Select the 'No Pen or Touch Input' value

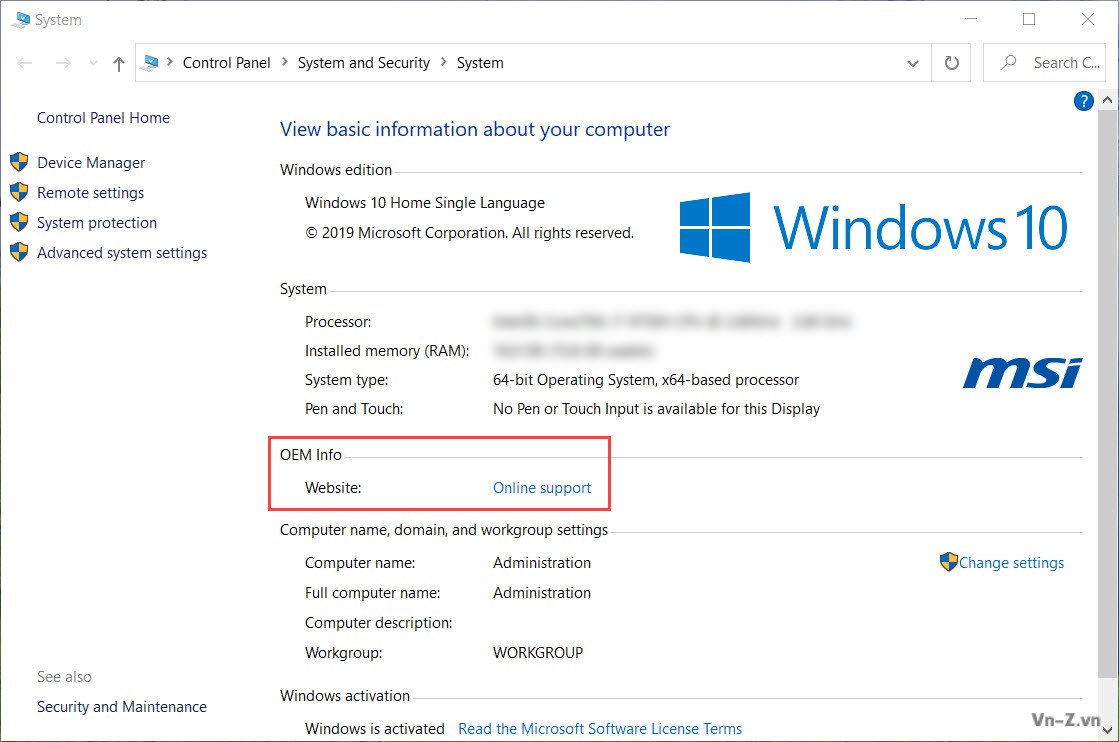pyautogui.click(x=657, y=409)
